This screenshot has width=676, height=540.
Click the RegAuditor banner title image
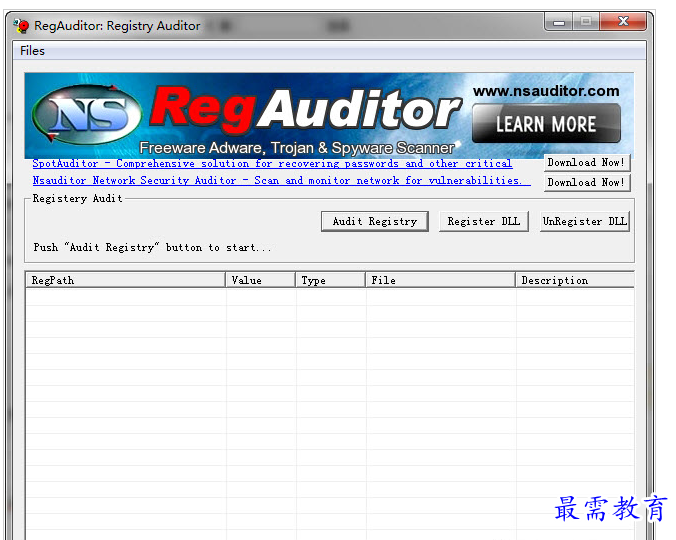coord(306,110)
